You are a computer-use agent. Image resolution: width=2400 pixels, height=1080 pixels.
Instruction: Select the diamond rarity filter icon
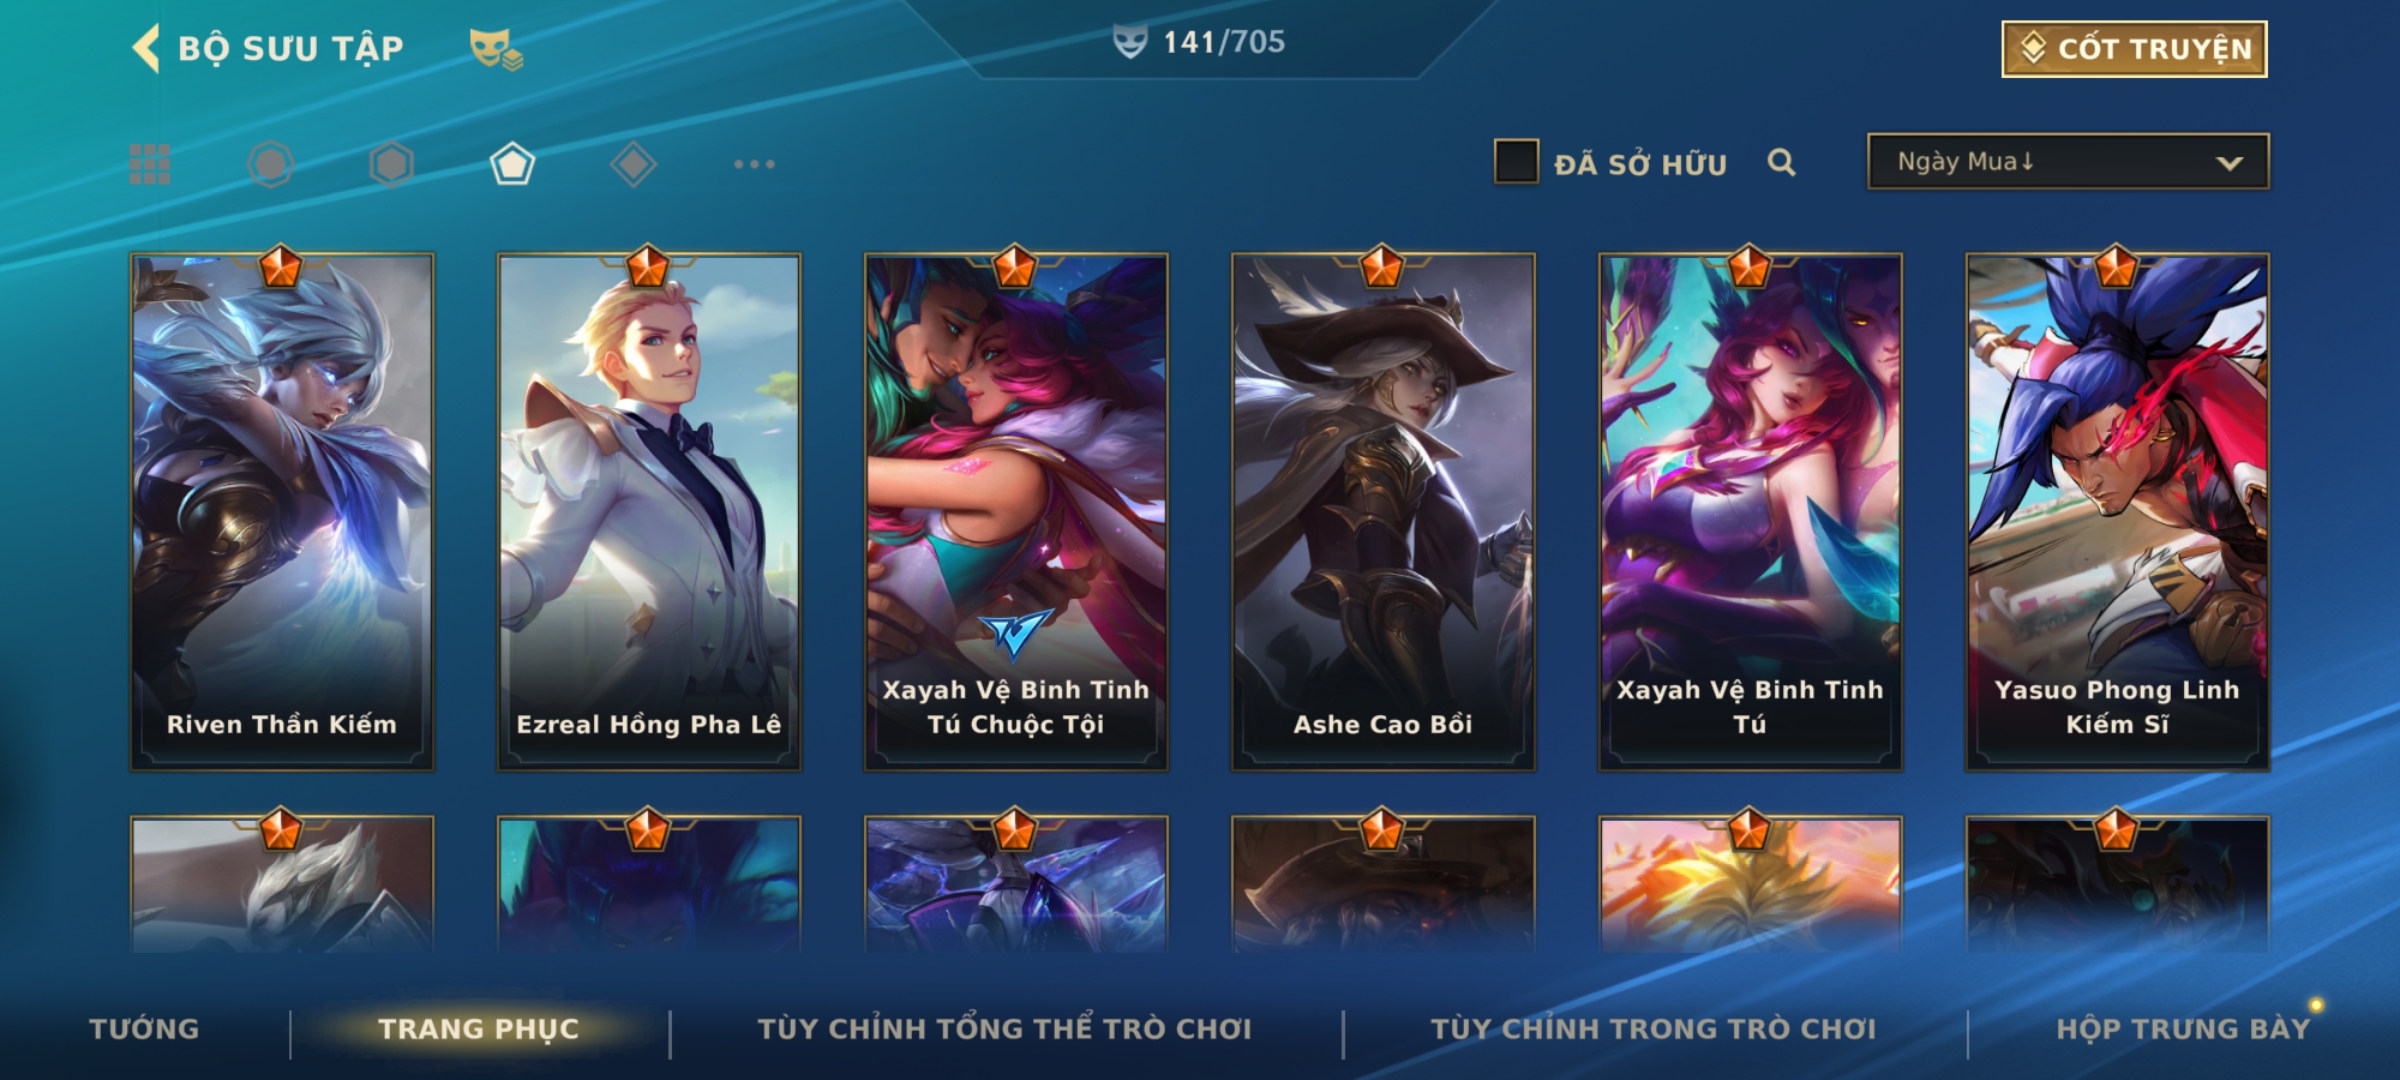tap(633, 164)
